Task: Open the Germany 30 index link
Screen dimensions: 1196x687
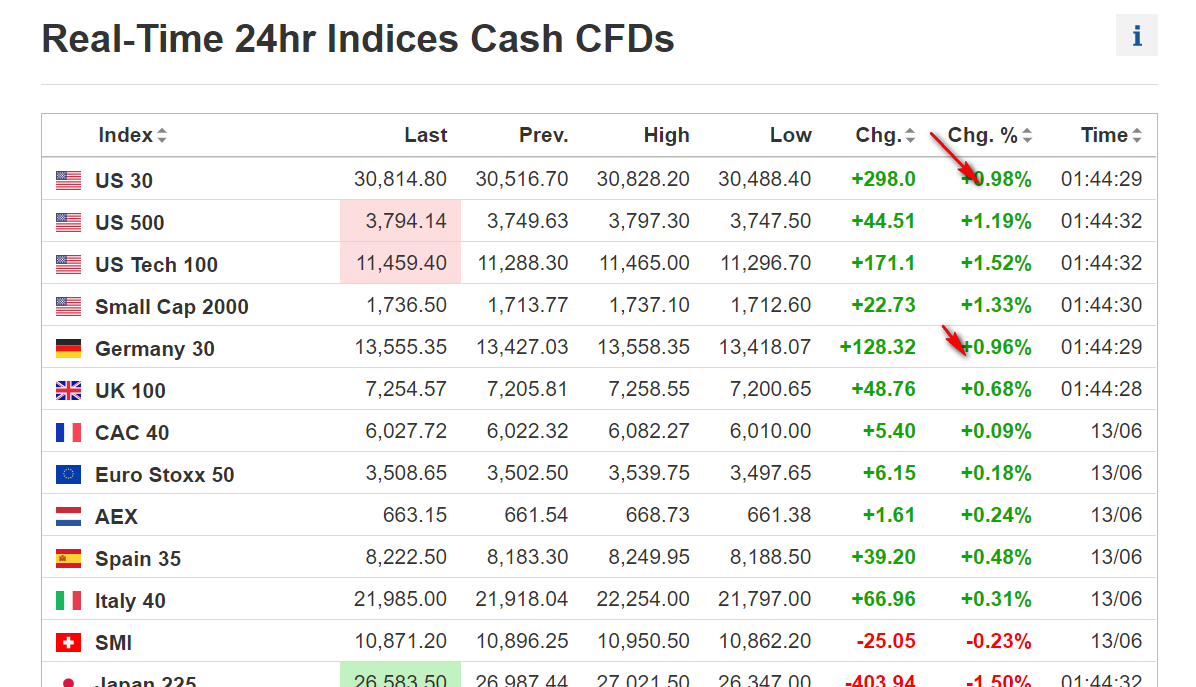Action: pyautogui.click(x=154, y=349)
